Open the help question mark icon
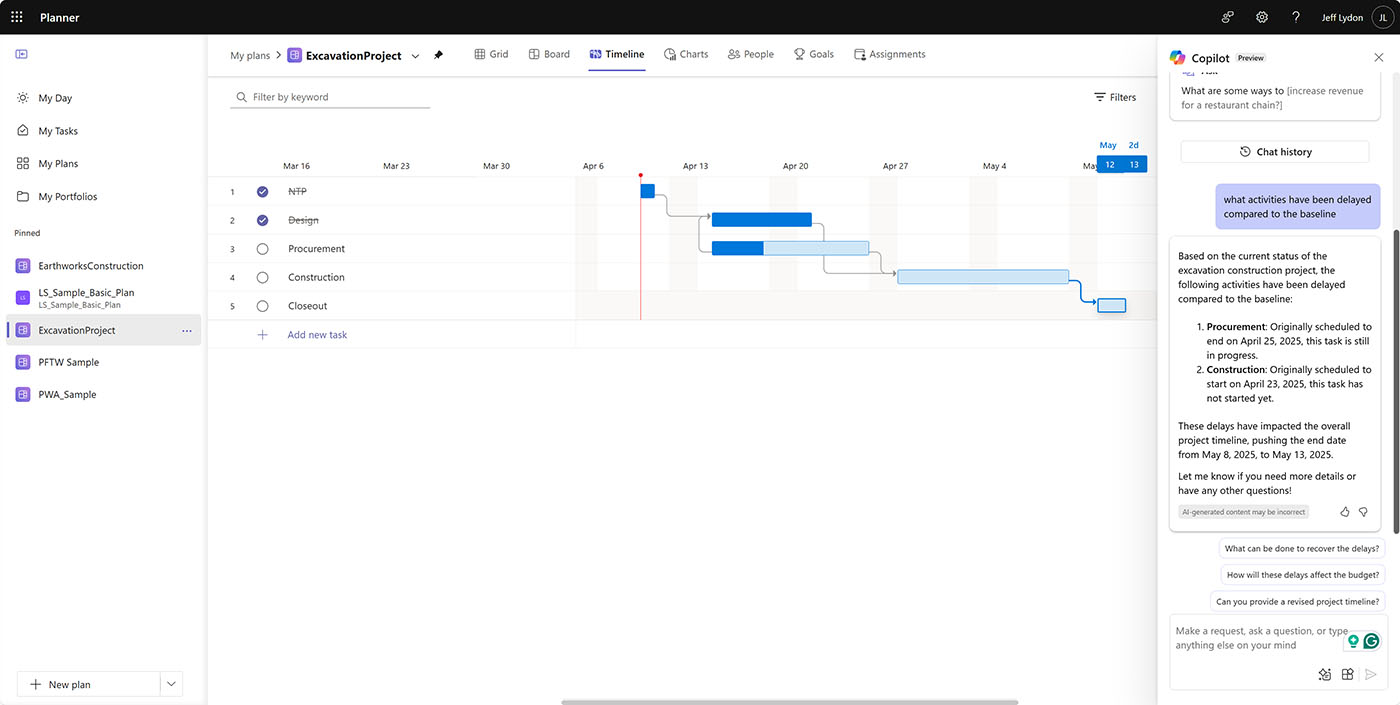Viewport: 1400px width, 705px height. click(x=1296, y=17)
